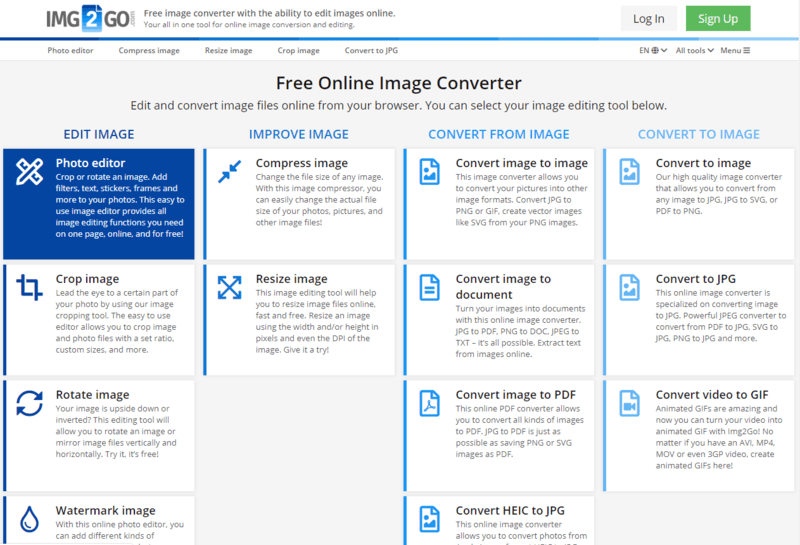Click the Log In button

click(648, 19)
